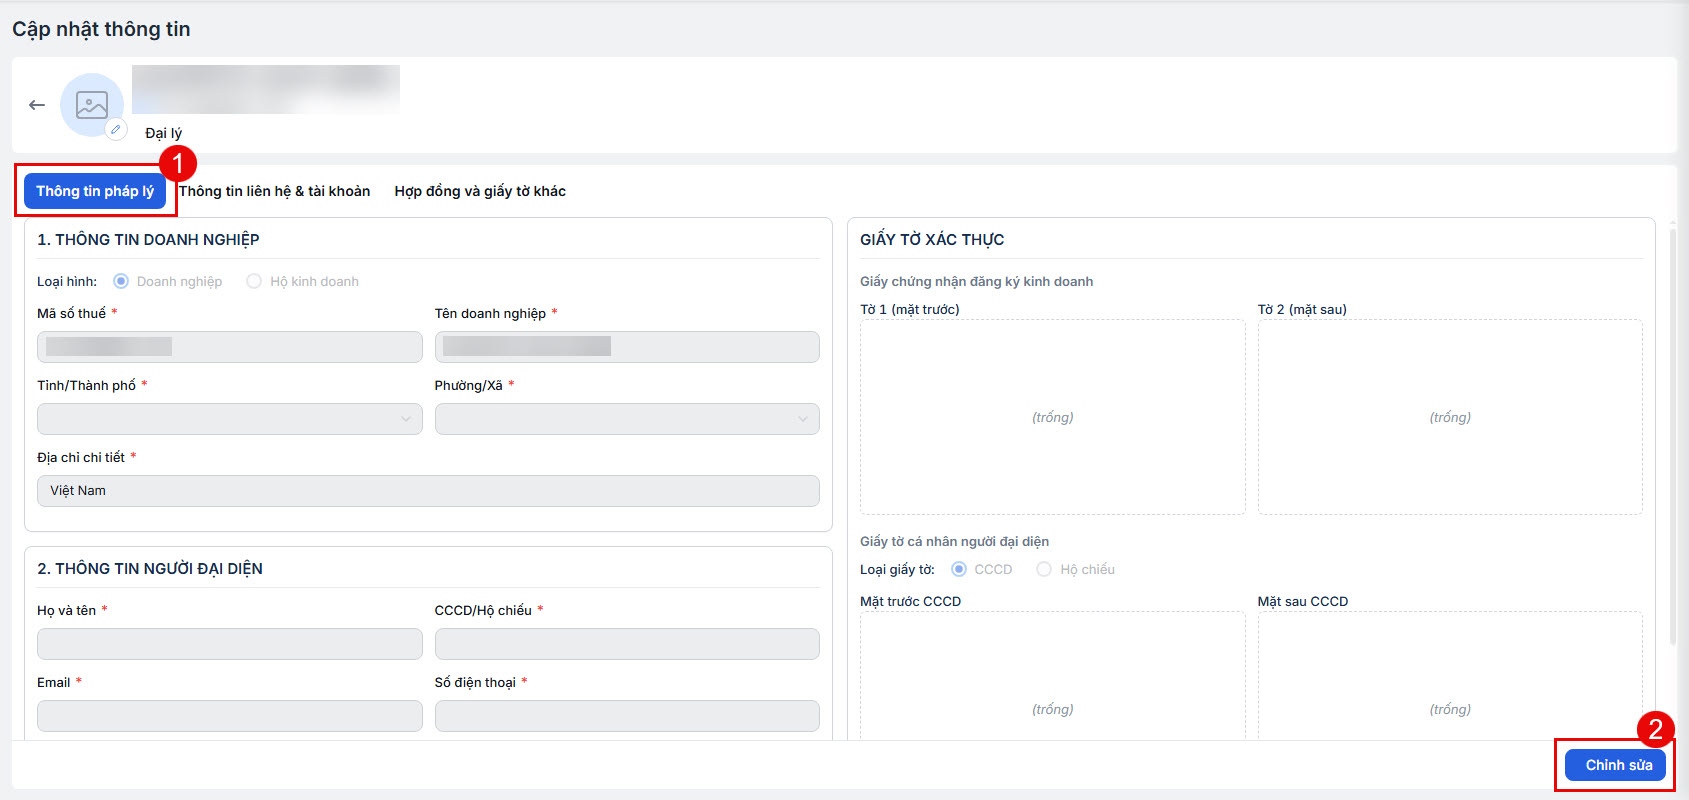Viewport: 1689px width, 800px height.
Task: Click the GIẤY TỜ XÁC THỰC heading
Action: pos(932,239)
